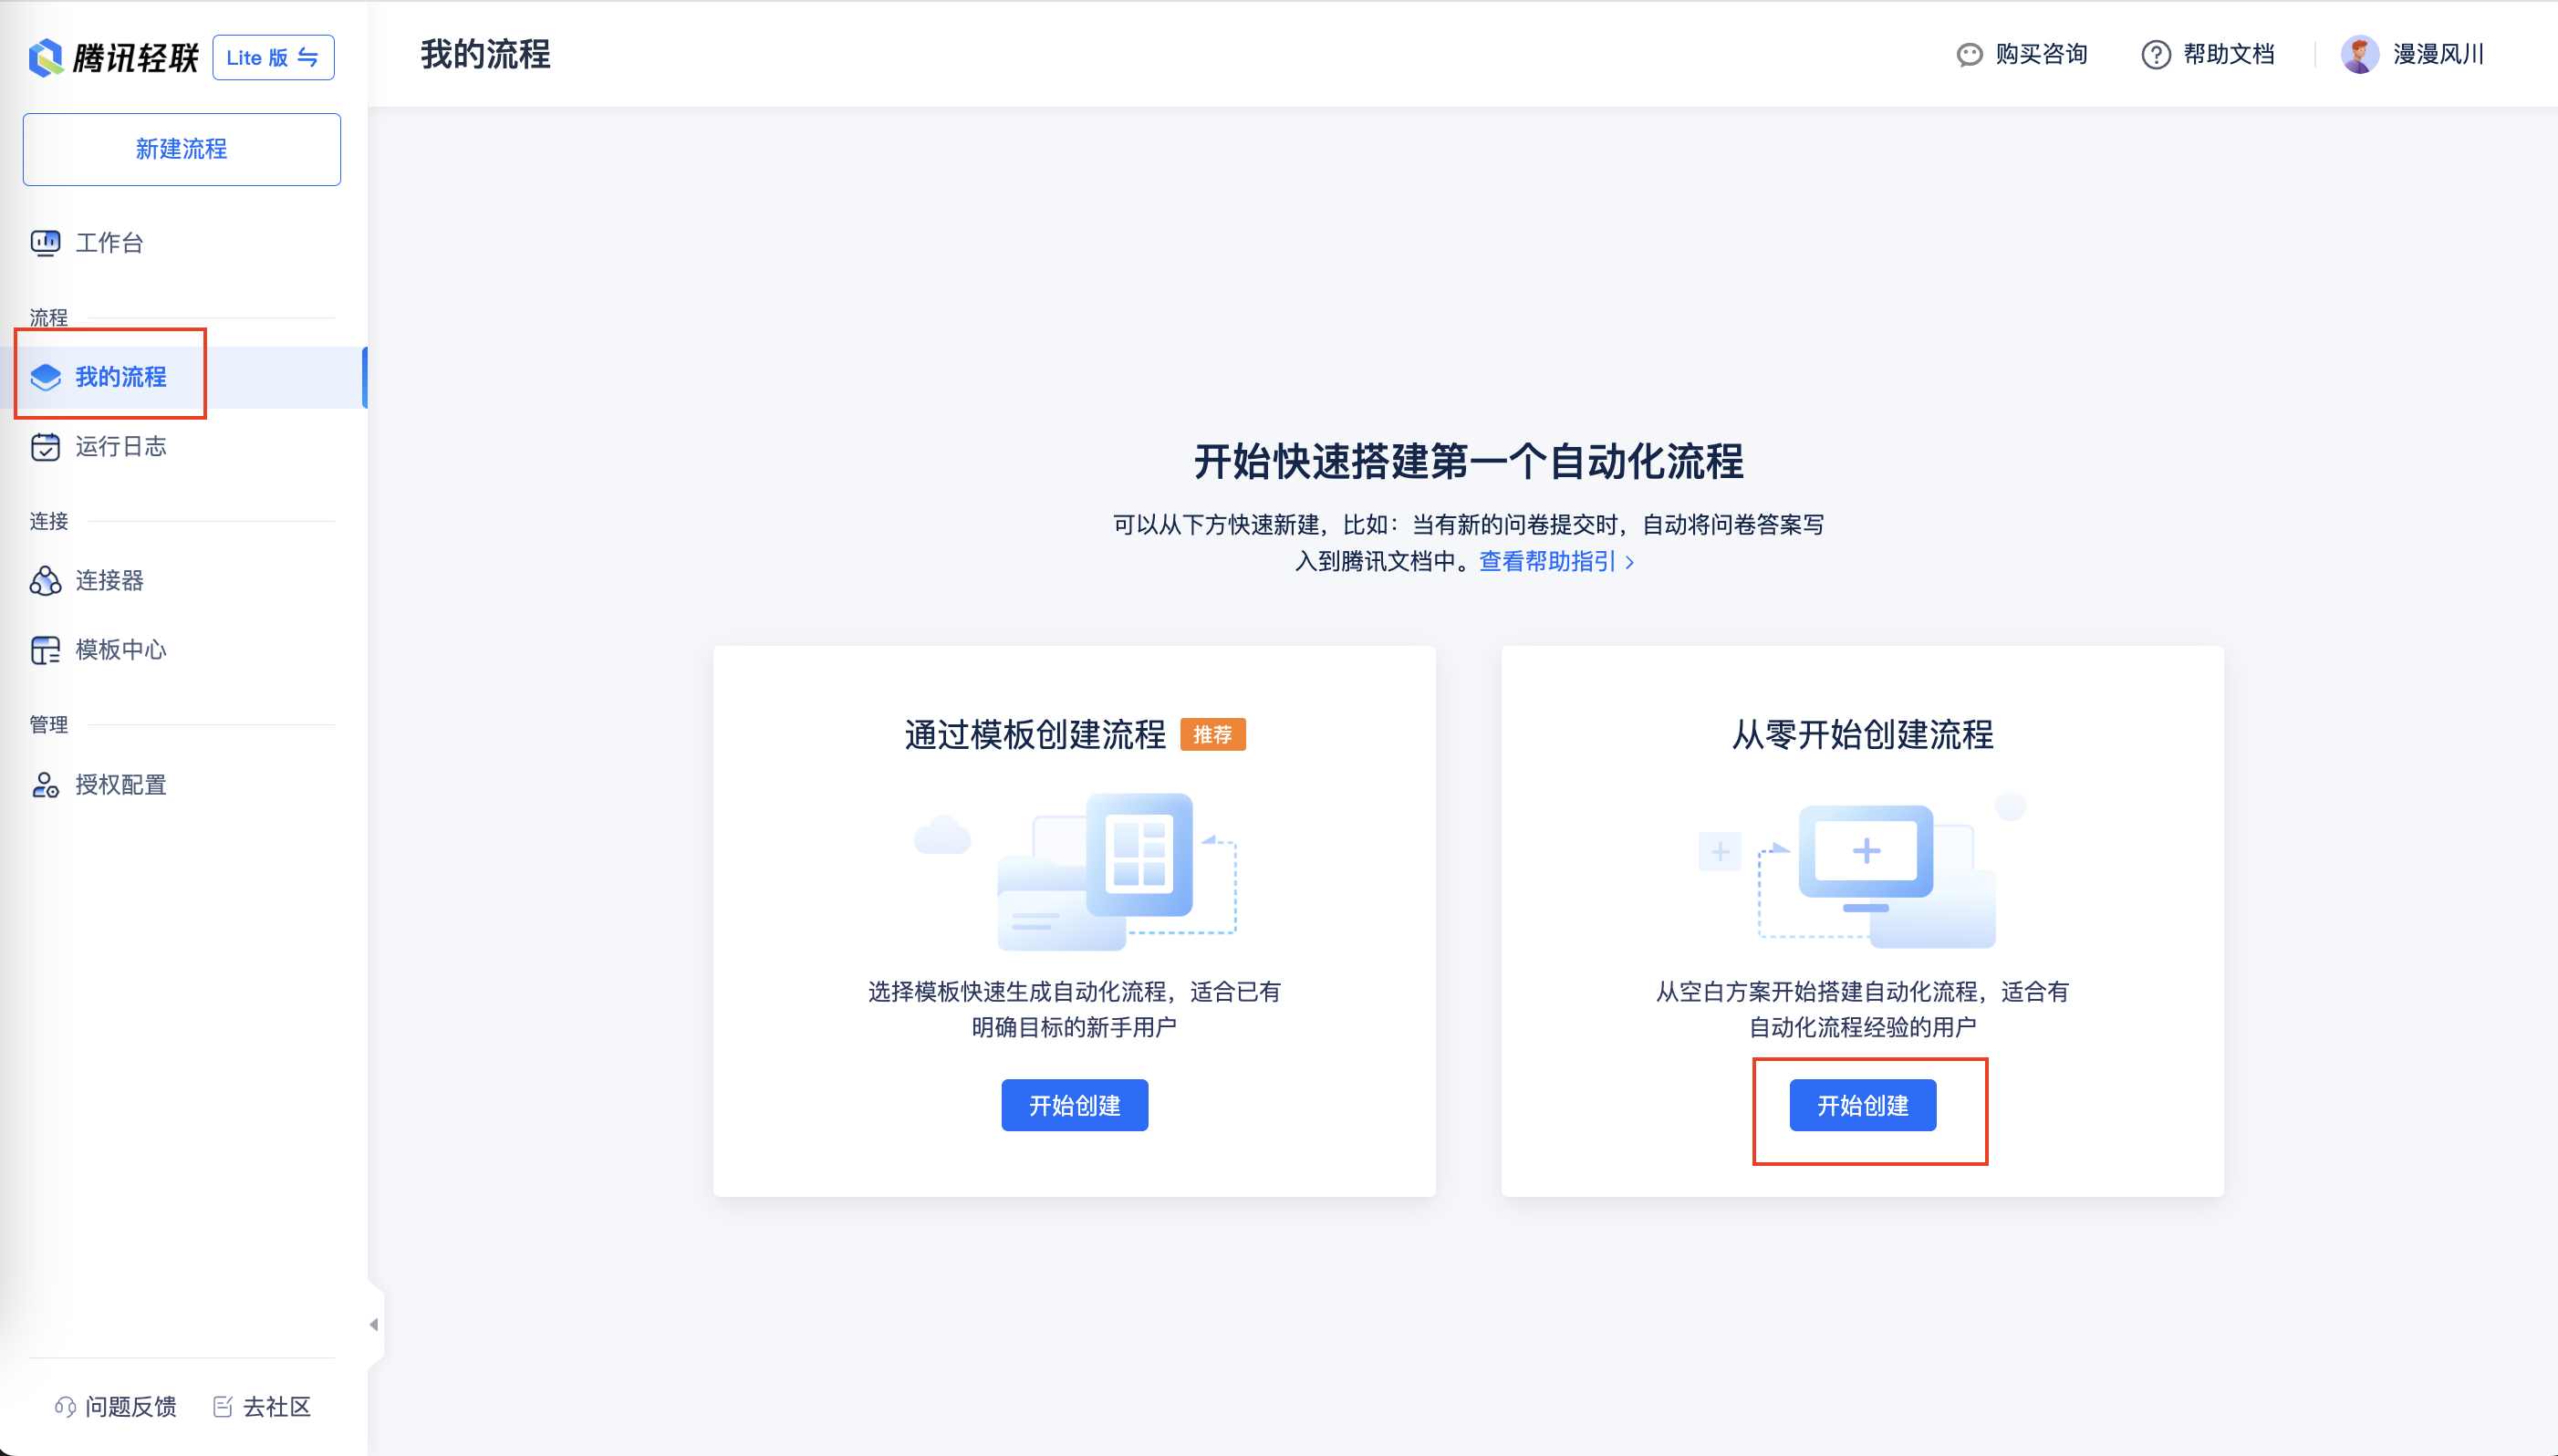
Task: Click the 帮助文档 question mark icon
Action: click(x=2156, y=55)
